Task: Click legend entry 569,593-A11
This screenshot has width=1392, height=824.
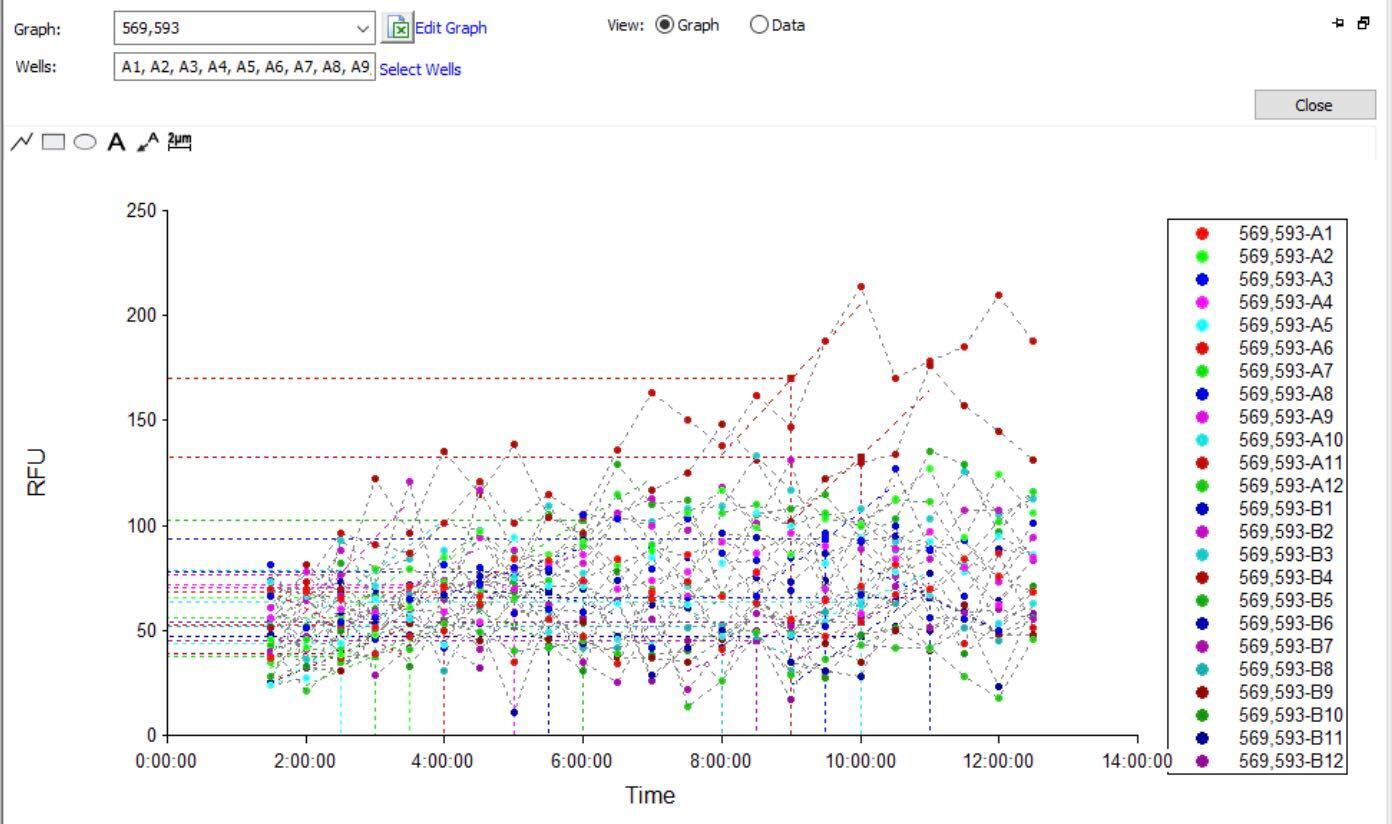Action: pyautogui.click(x=1291, y=463)
